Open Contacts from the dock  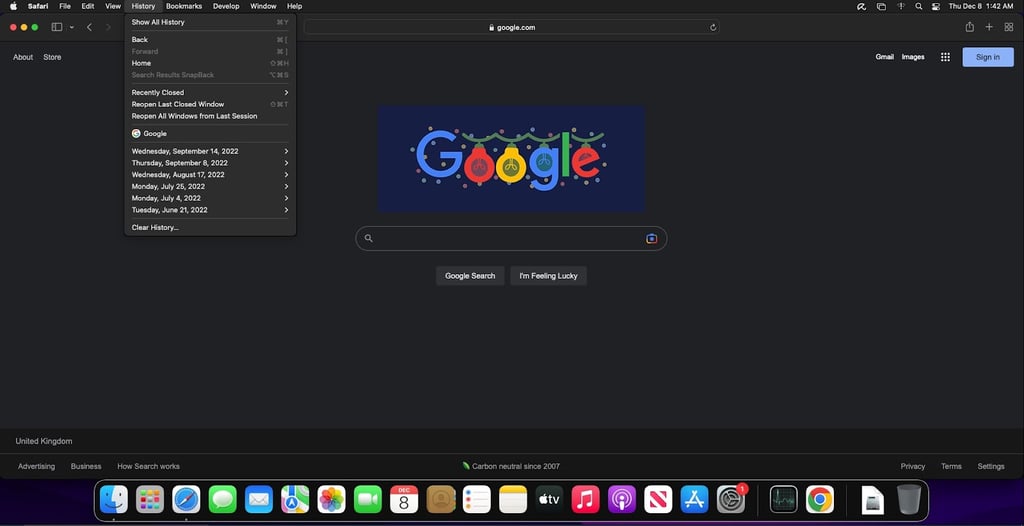440,500
